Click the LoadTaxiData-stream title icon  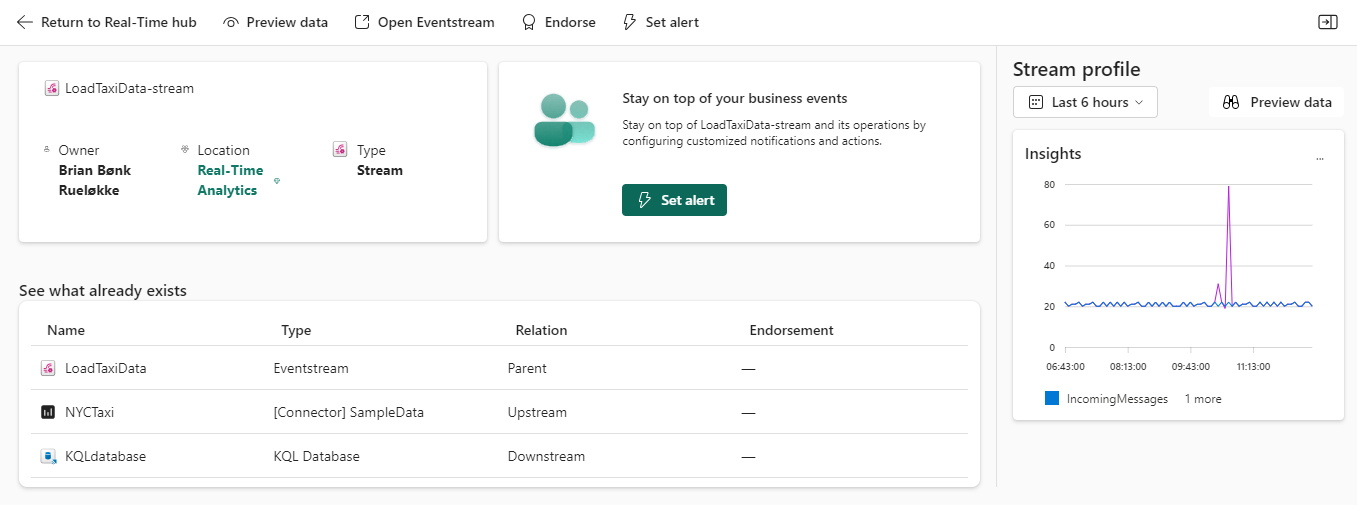[x=52, y=88]
